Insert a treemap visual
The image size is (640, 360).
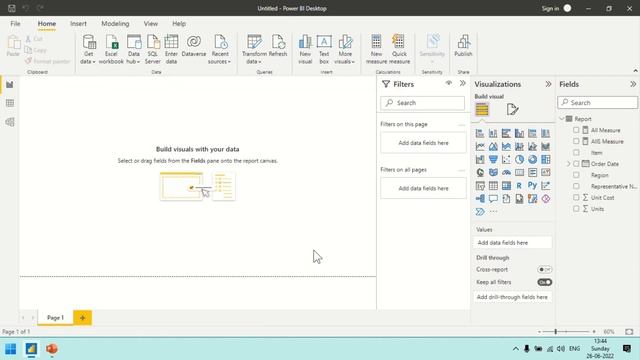pyautogui.click(x=545, y=159)
